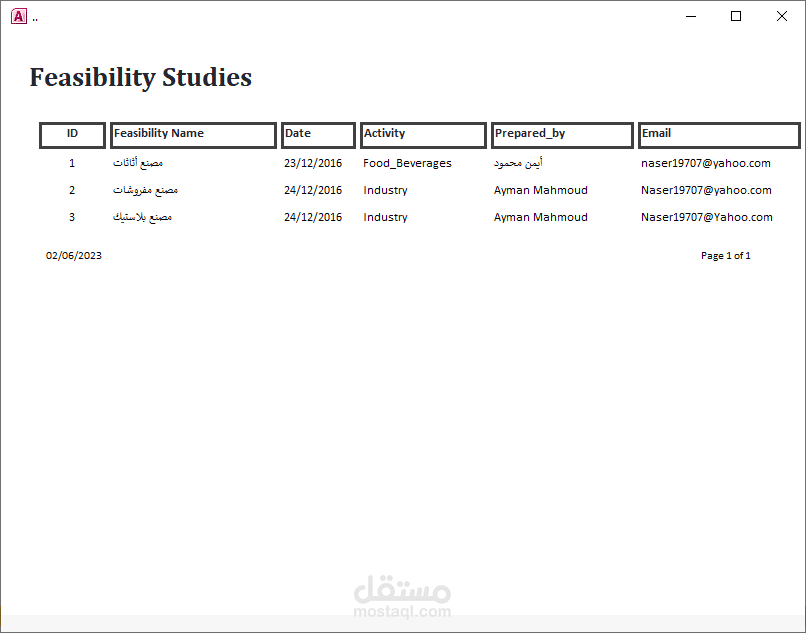Minimize the report window
Screen dimensions: 806x633
pyautogui.click(x=691, y=16)
